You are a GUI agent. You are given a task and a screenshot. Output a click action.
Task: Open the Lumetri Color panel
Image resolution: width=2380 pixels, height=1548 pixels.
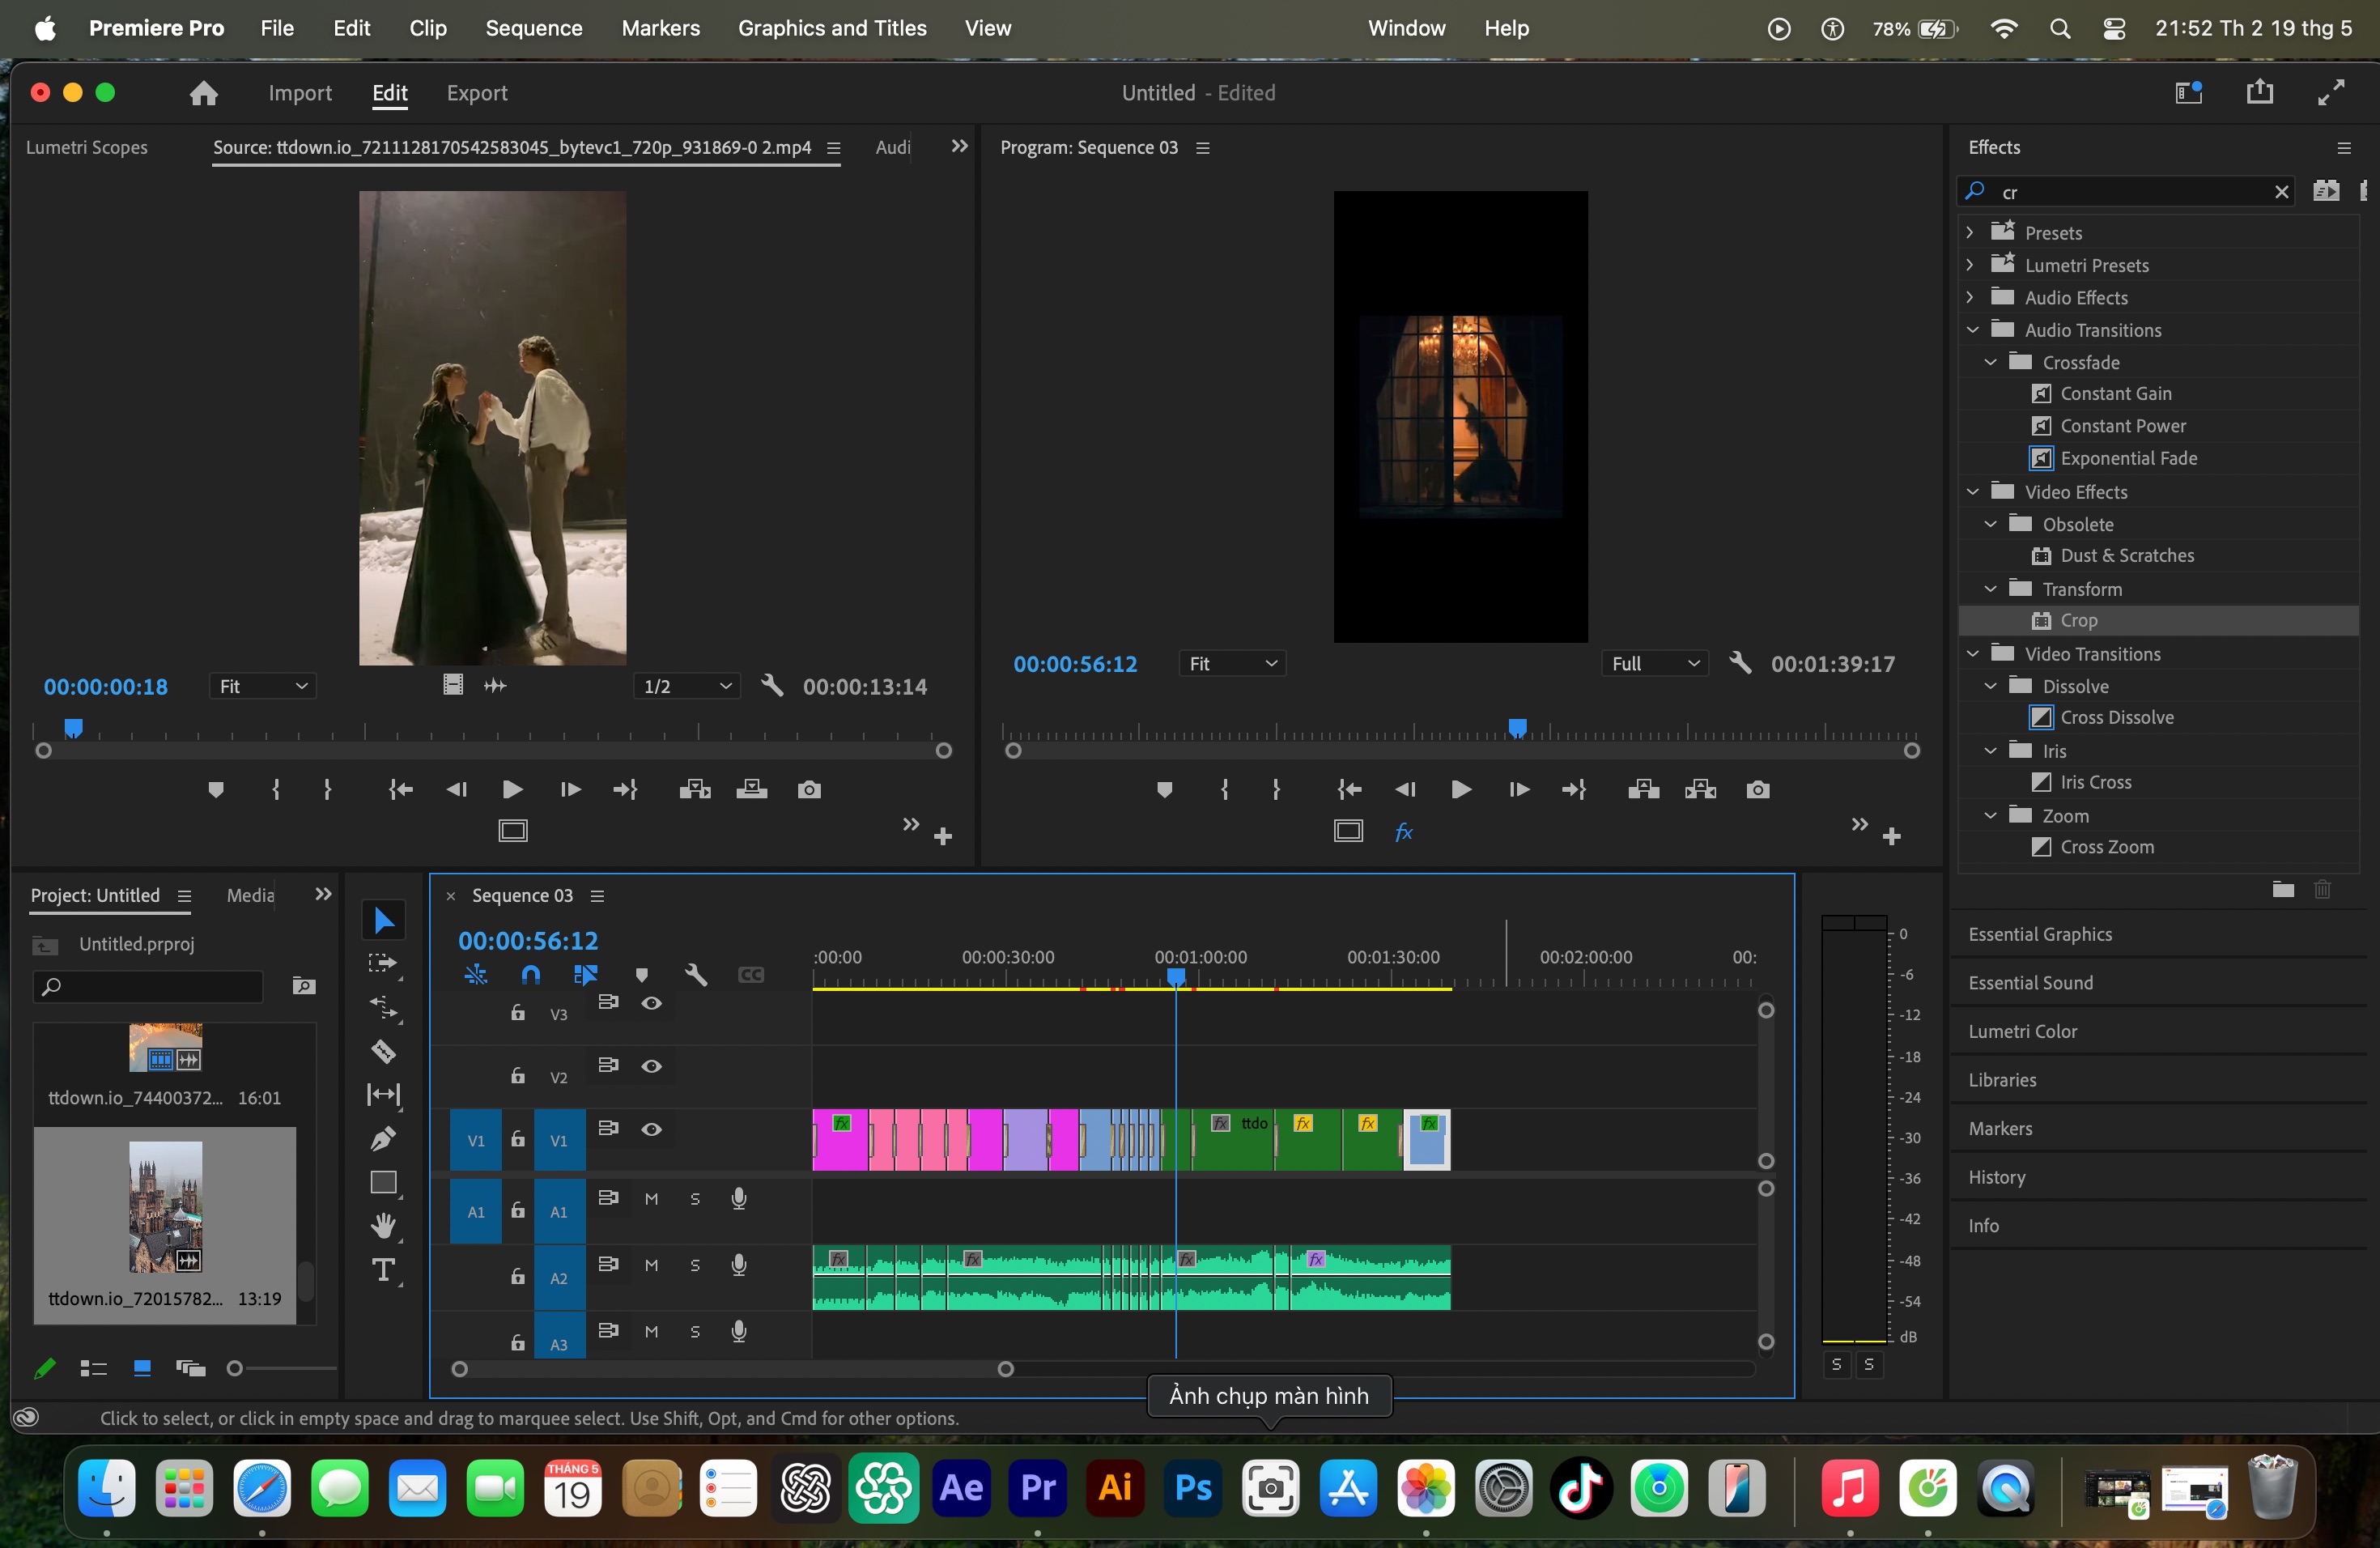click(x=2022, y=1031)
